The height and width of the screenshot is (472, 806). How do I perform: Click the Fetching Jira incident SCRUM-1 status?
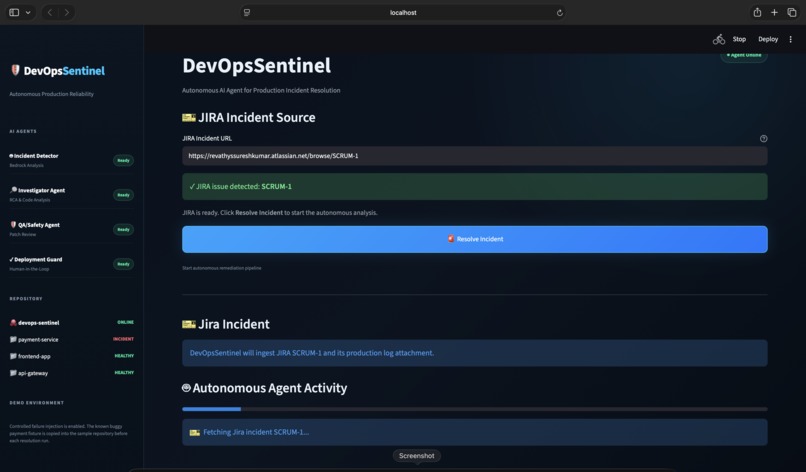click(x=474, y=432)
